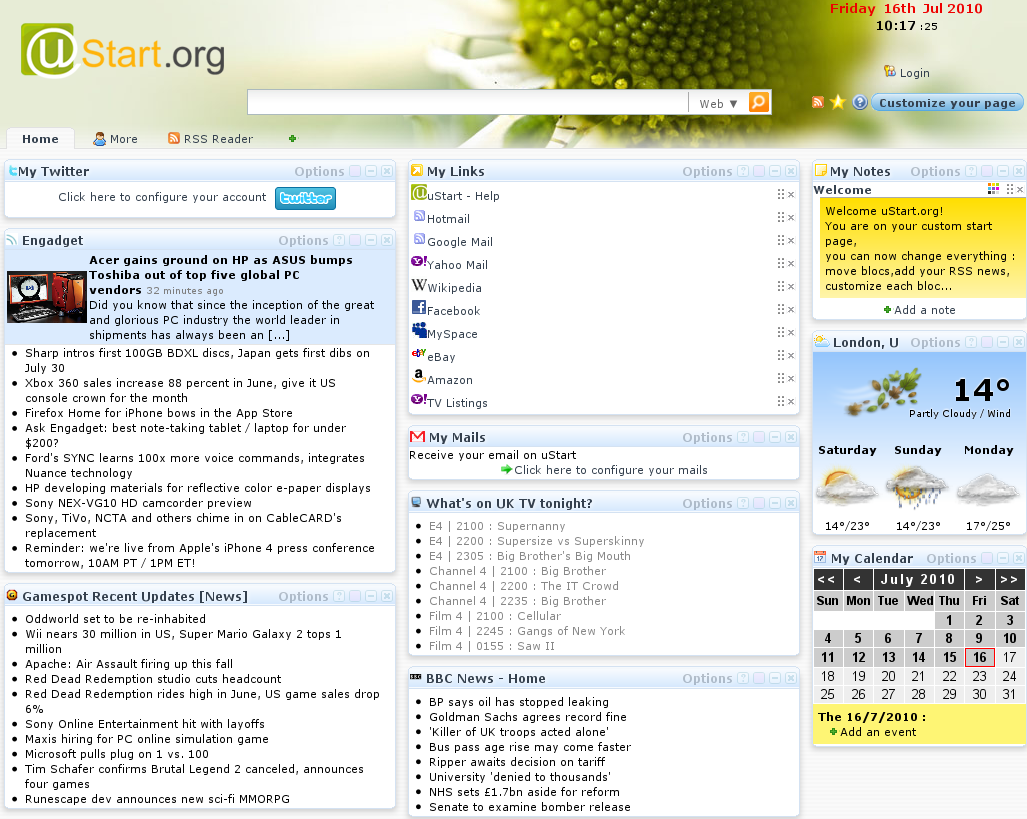Click the yellow star favorite icon

pos(838,102)
